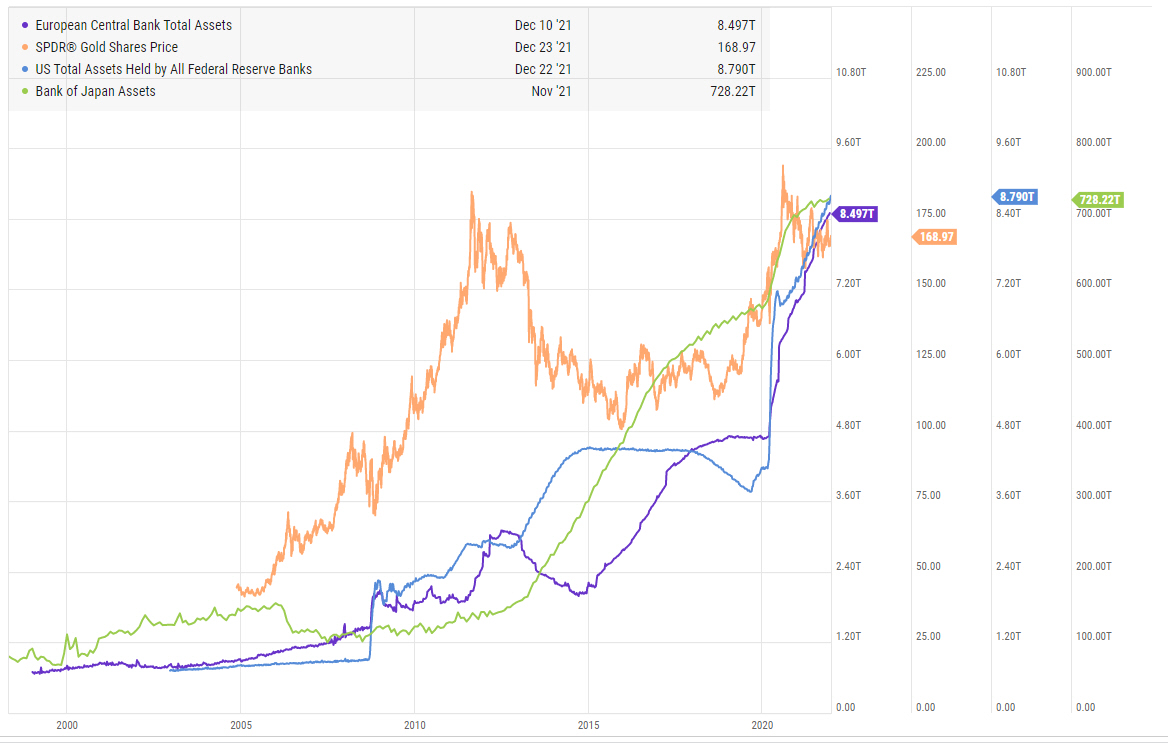Click the 100.00 gold price axis label
This screenshot has width=1168, height=743.
point(930,426)
